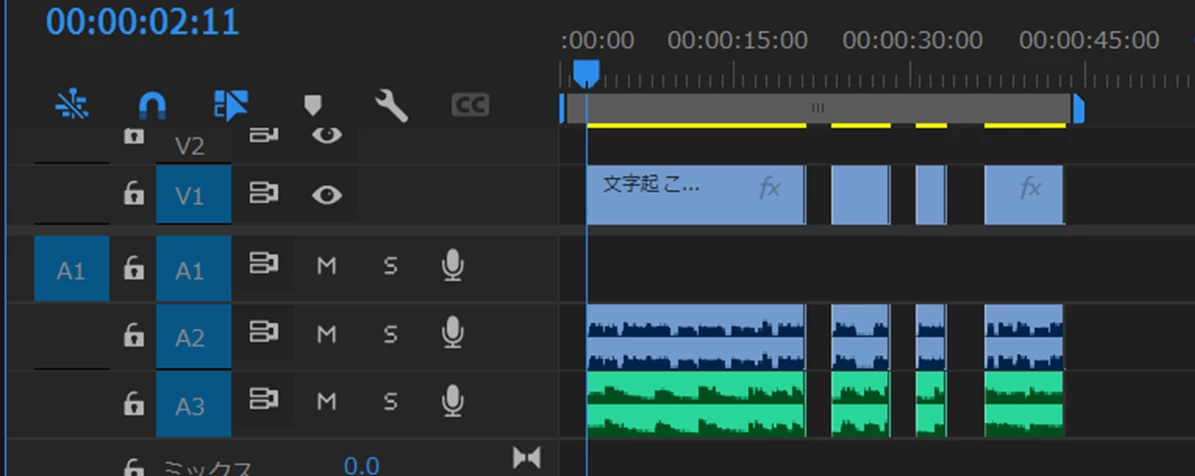Viewport: 1195px width, 476px height.
Task: Toggle sync lock on A3 track
Action: [x=264, y=398]
